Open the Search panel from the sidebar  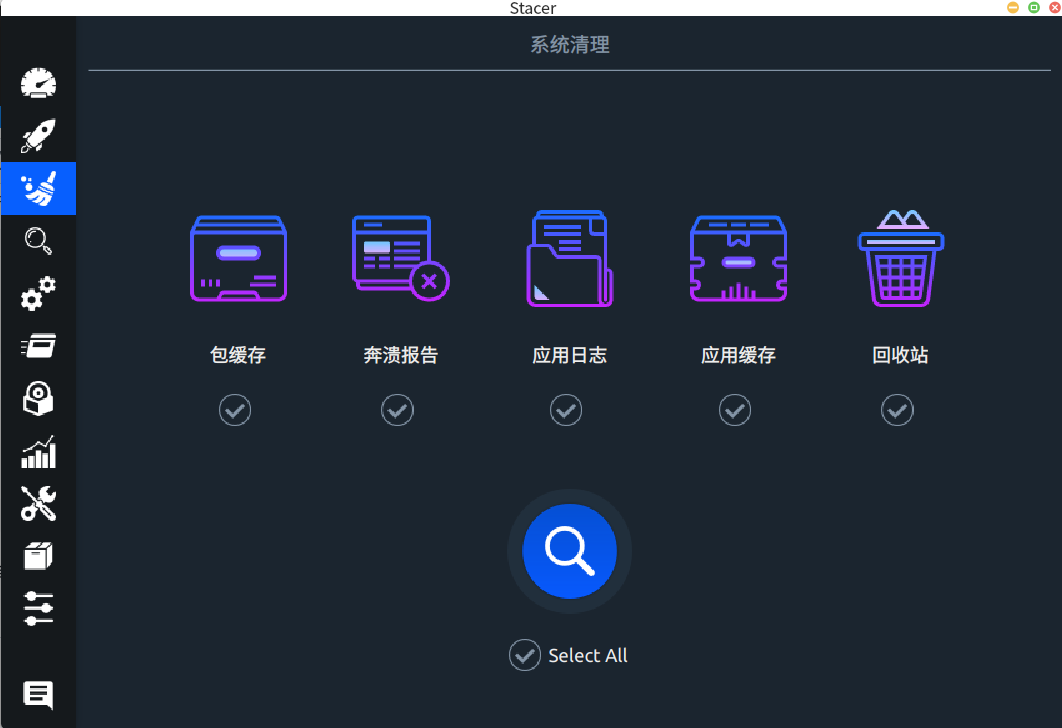click(38, 241)
